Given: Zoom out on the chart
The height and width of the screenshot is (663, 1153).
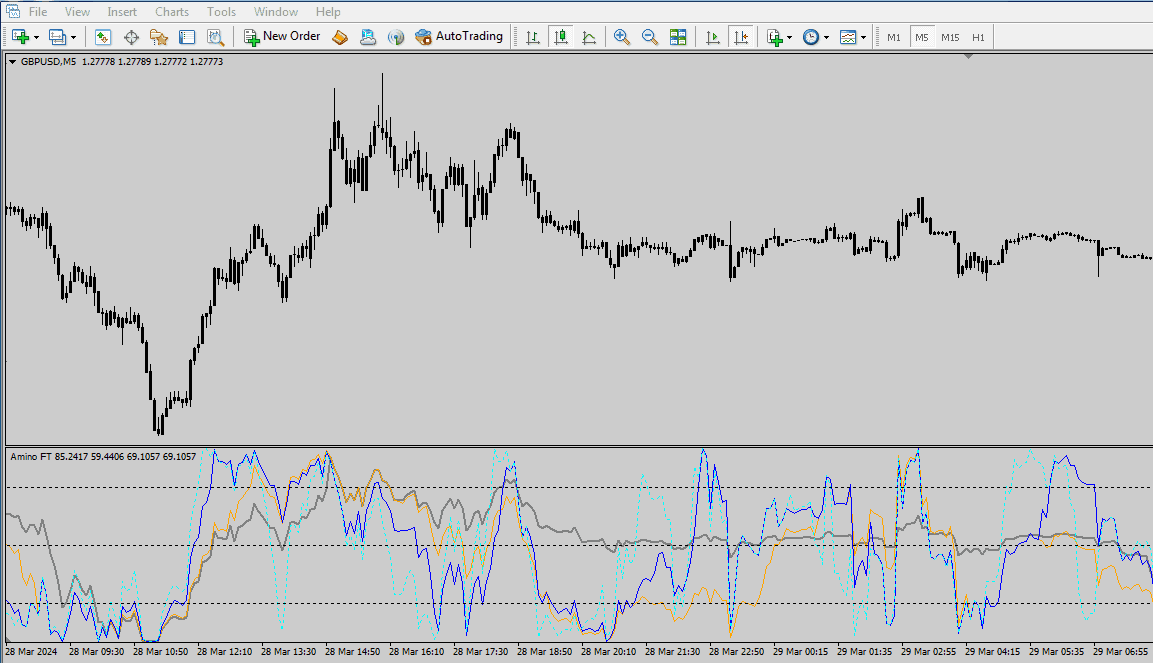Looking at the screenshot, I should [x=650, y=37].
